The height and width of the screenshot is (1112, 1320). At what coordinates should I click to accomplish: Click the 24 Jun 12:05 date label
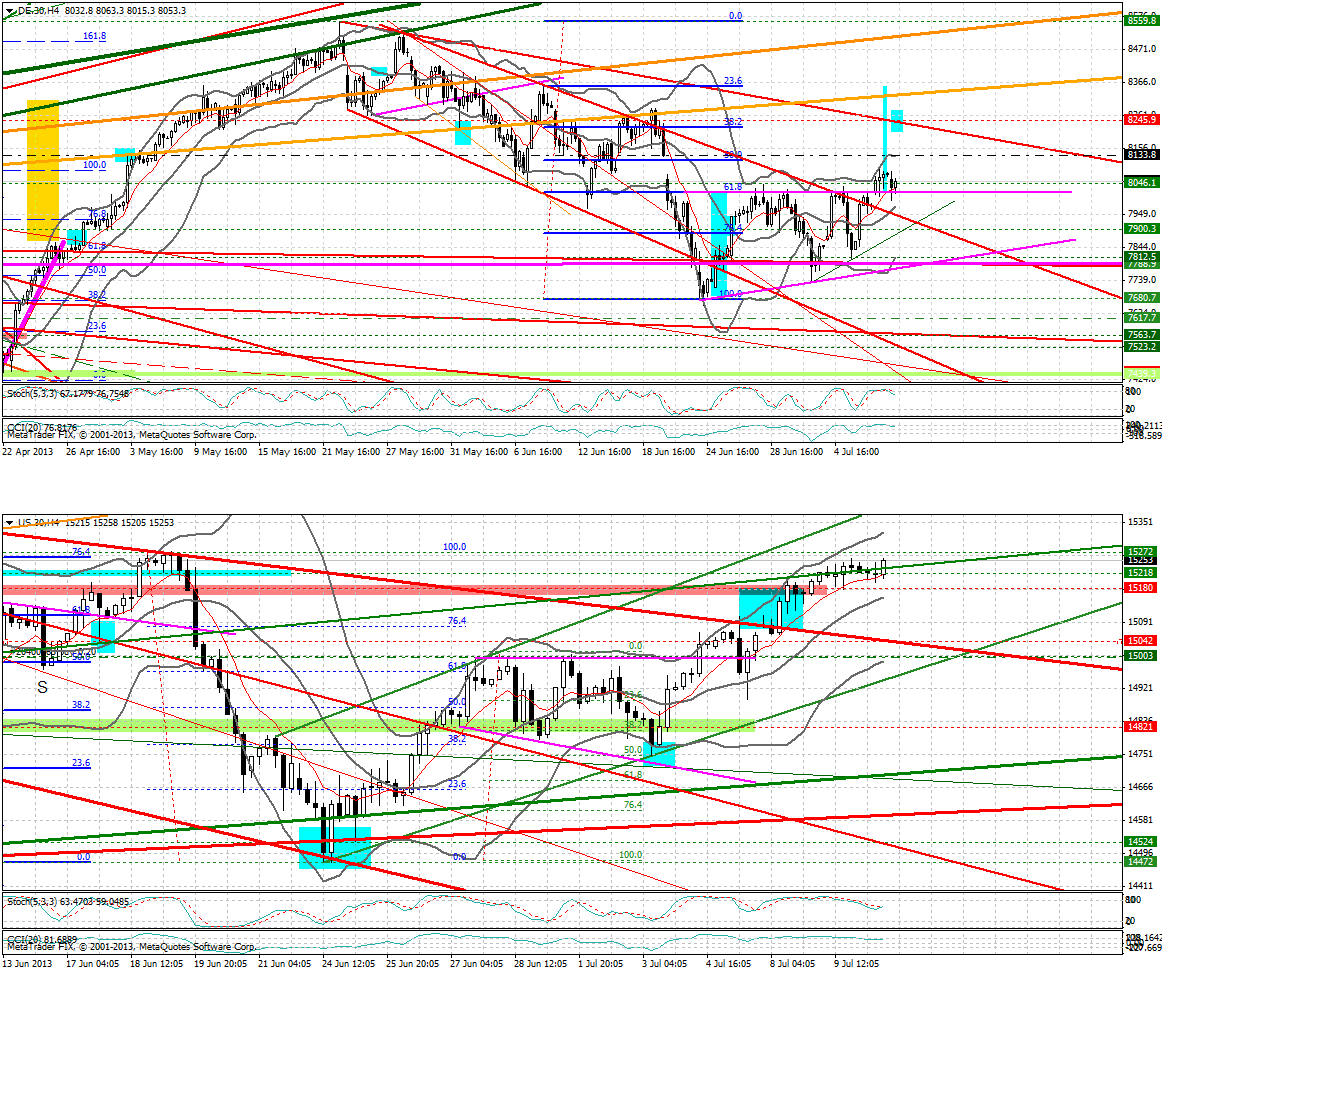tap(349, 963)
